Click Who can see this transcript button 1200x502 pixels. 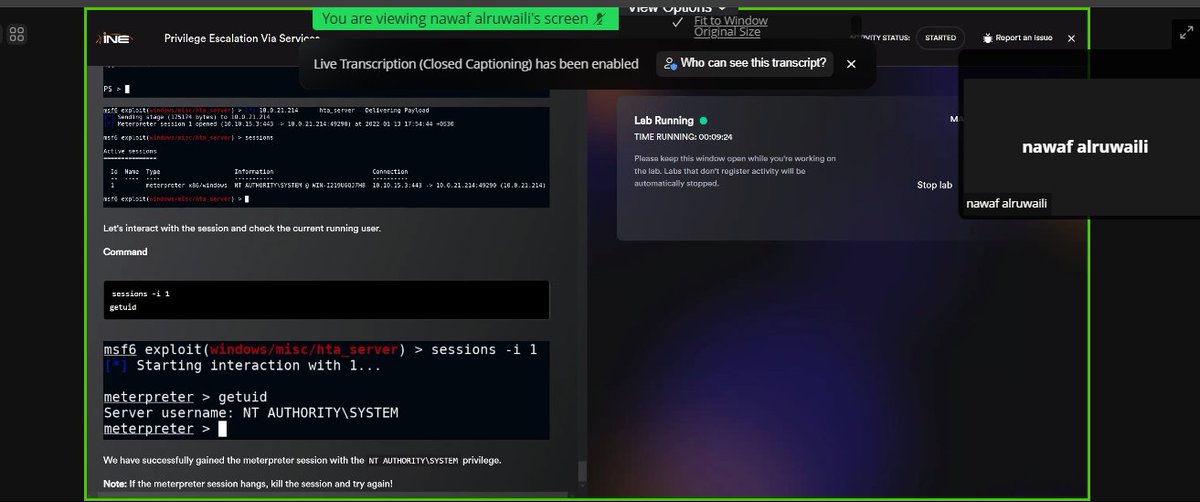click(x=745, y=63)
